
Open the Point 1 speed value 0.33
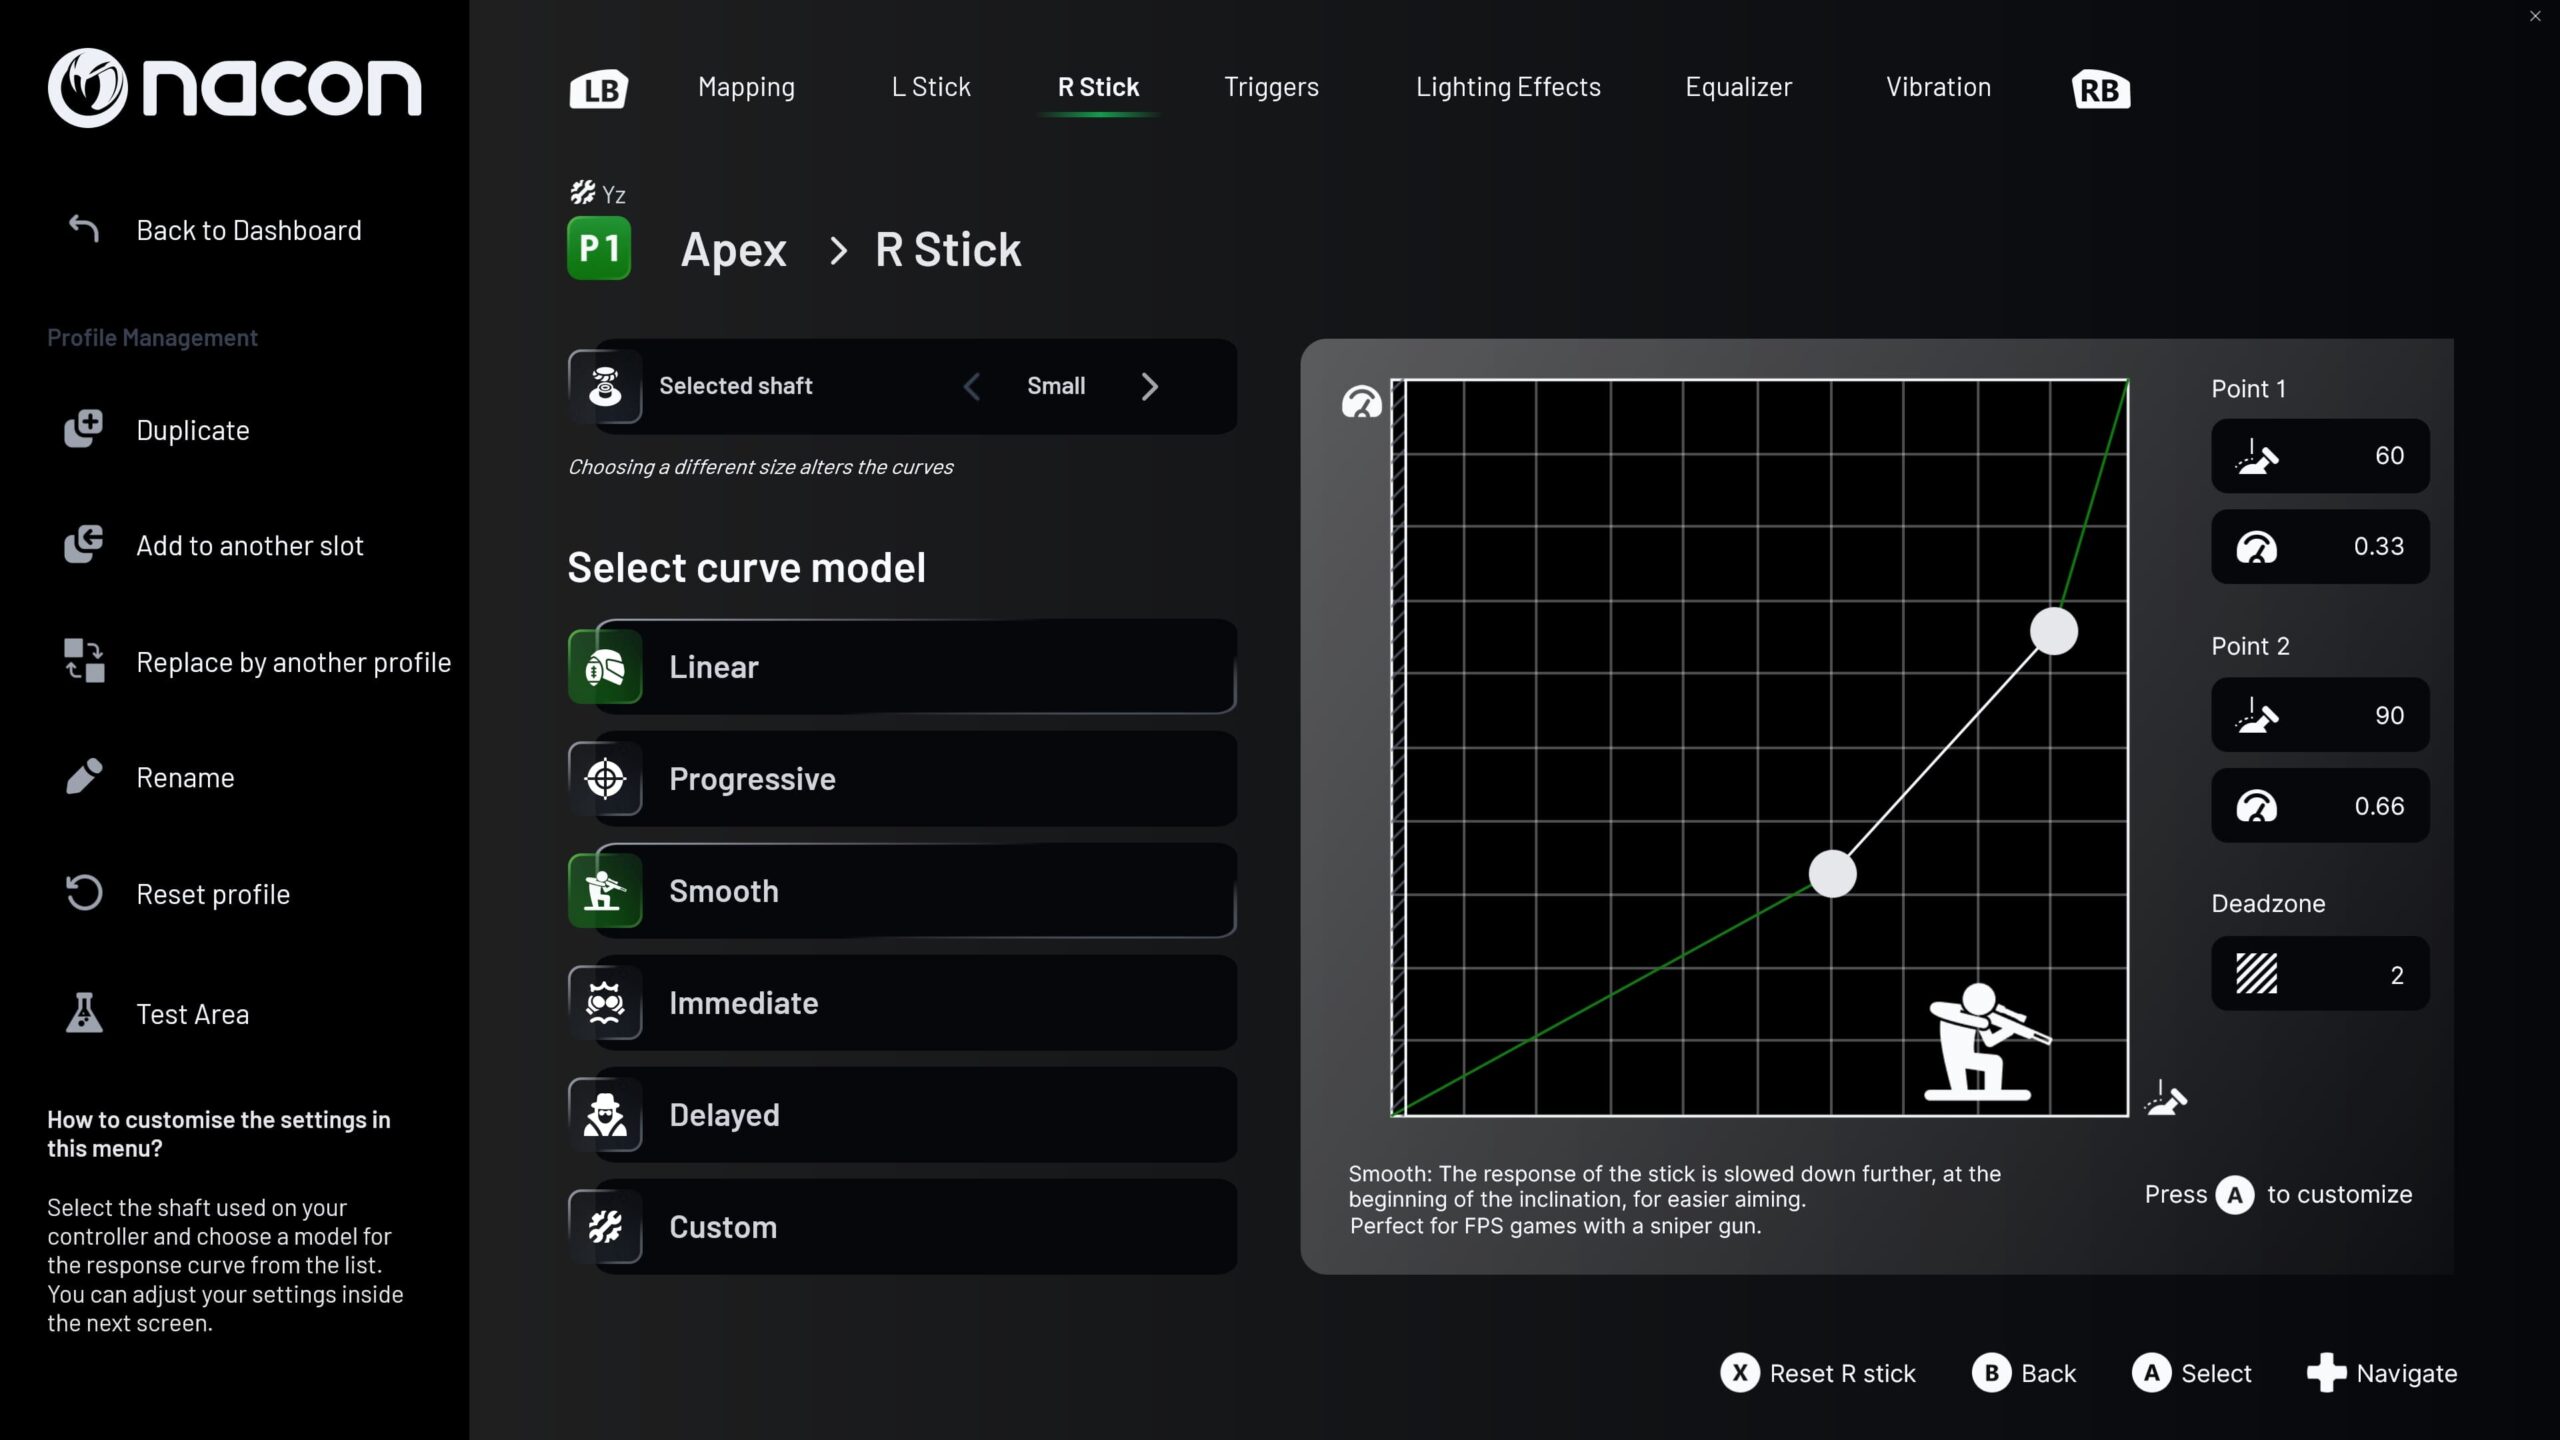pos(2320,546)
